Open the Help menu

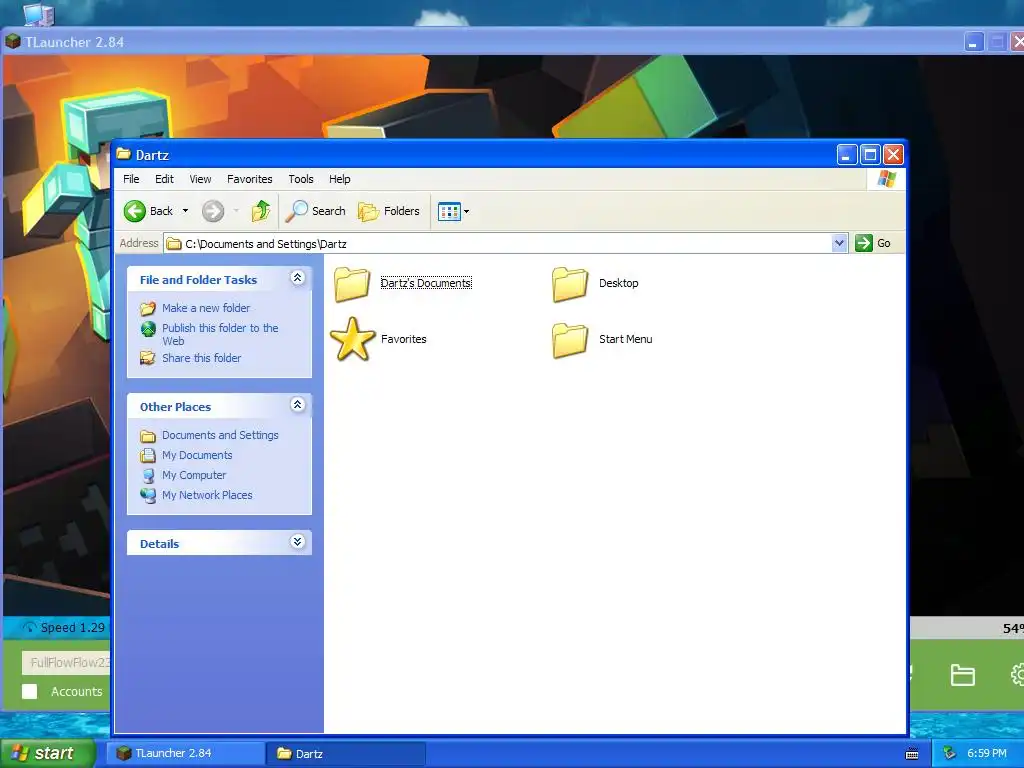[340, 179]
